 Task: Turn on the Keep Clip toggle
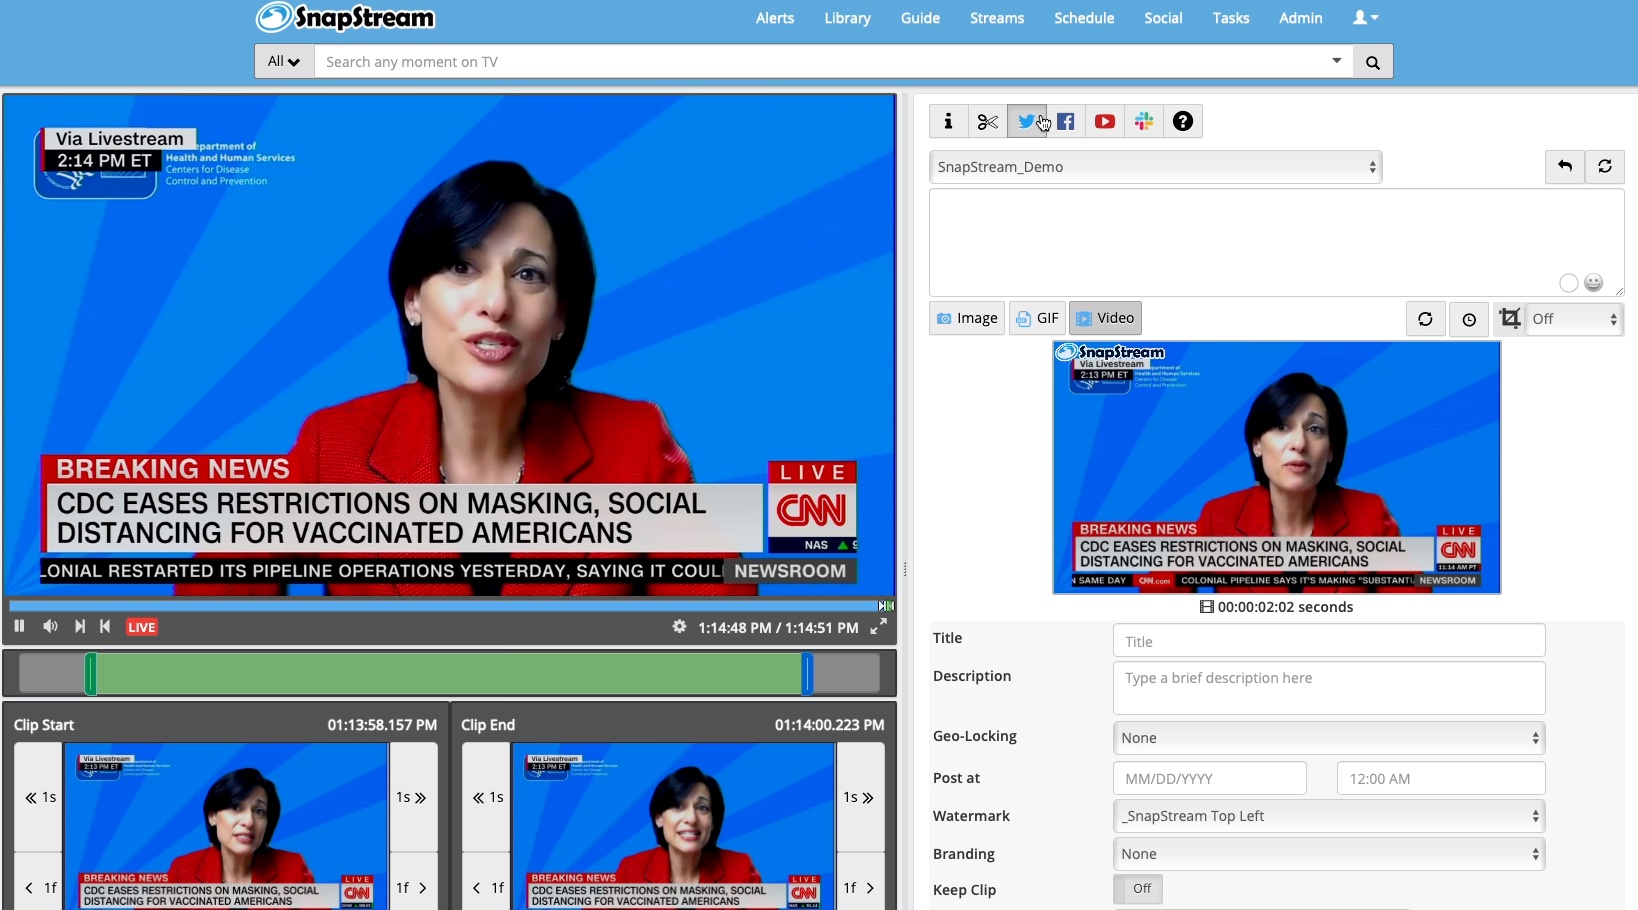click(x=1136, y=888)
